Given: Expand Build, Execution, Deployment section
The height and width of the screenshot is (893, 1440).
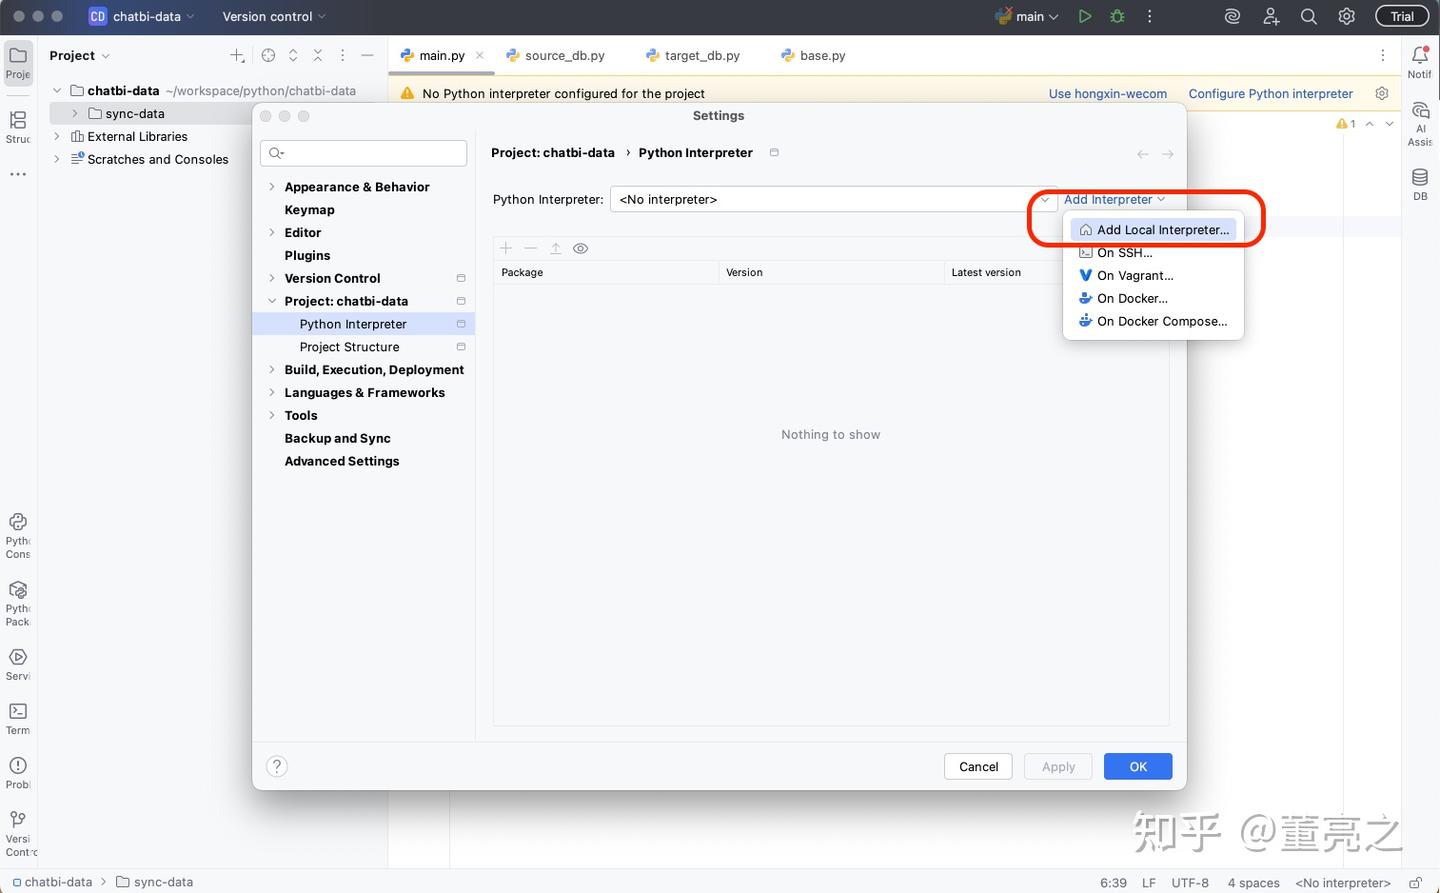Looking at the screenshot, I should [271, 370].
